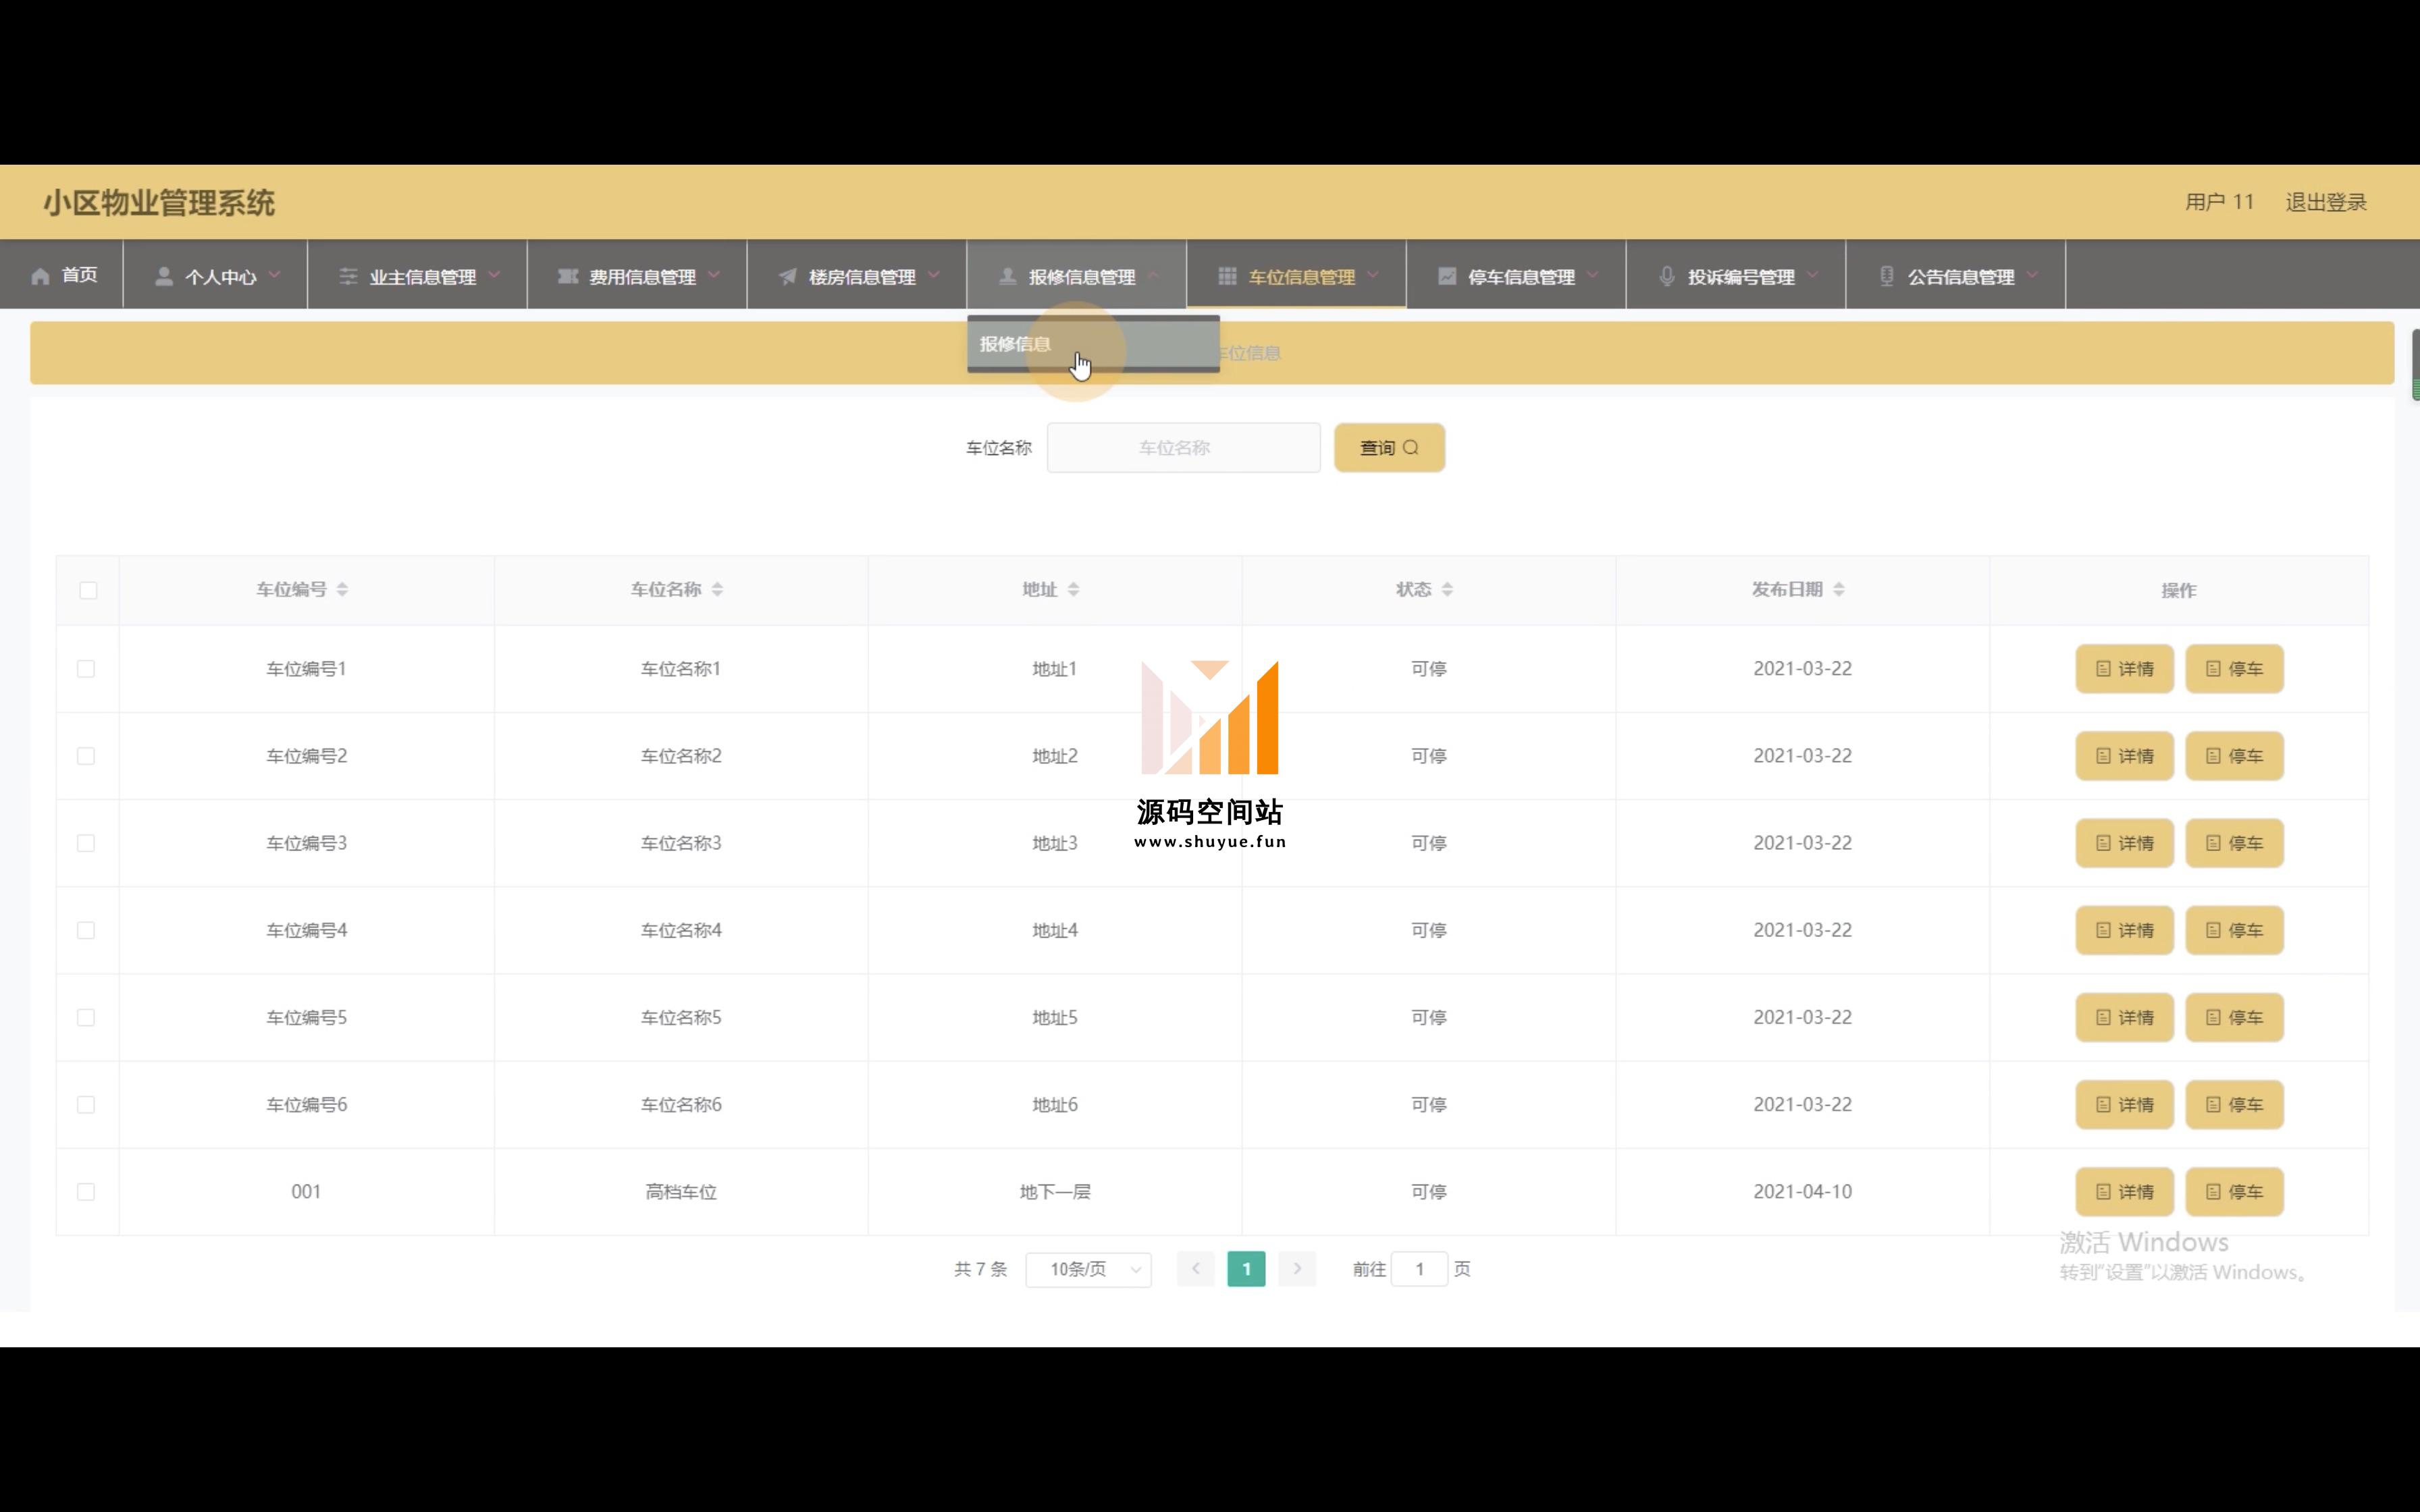Click the 车位名称3 cell
This screenshot has width=2420, height=1512.
coord(681,843)
